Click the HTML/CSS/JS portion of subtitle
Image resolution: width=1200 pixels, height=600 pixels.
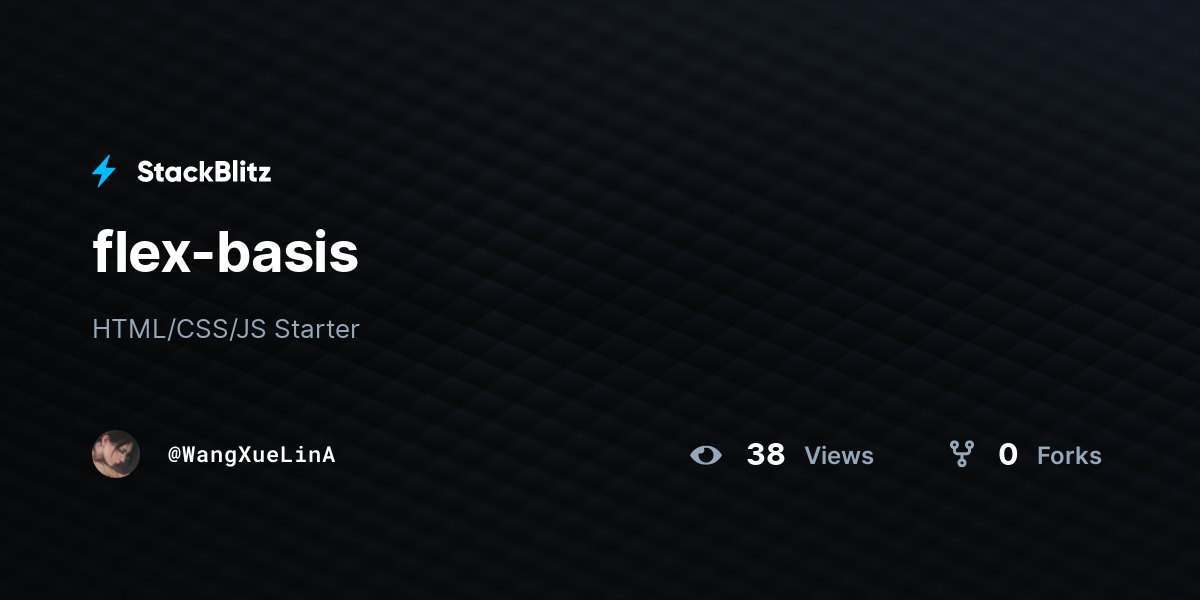pos(179,329)
